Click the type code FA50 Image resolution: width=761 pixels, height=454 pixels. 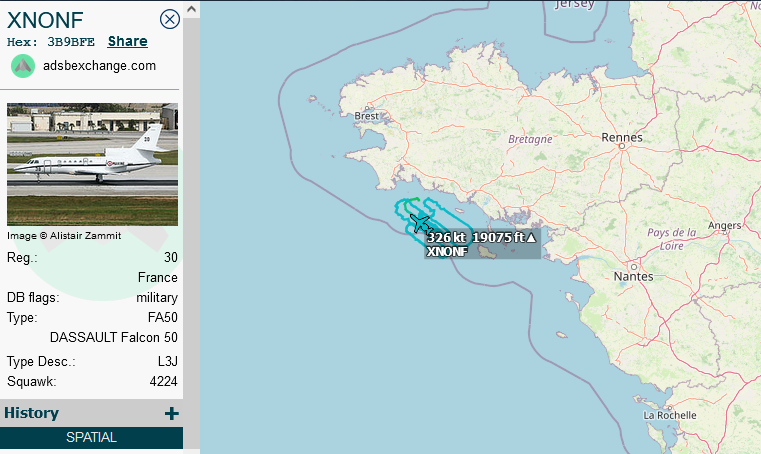click(x=163, y=317)
